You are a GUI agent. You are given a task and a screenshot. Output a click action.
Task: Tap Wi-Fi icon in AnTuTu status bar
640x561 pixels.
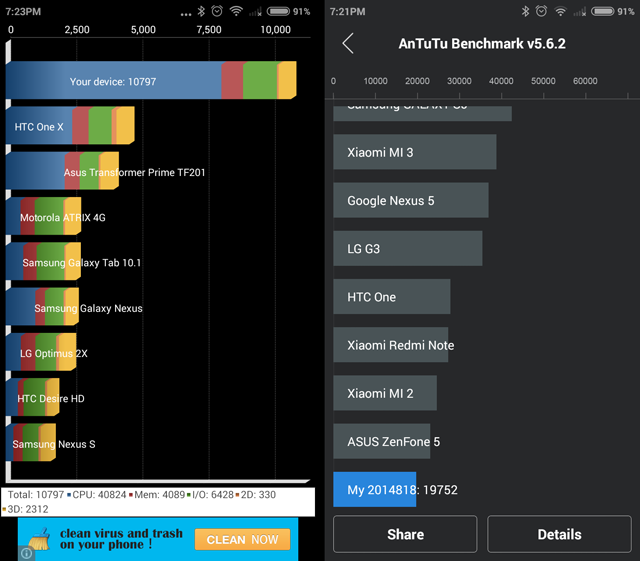click(x=561, y=11)
